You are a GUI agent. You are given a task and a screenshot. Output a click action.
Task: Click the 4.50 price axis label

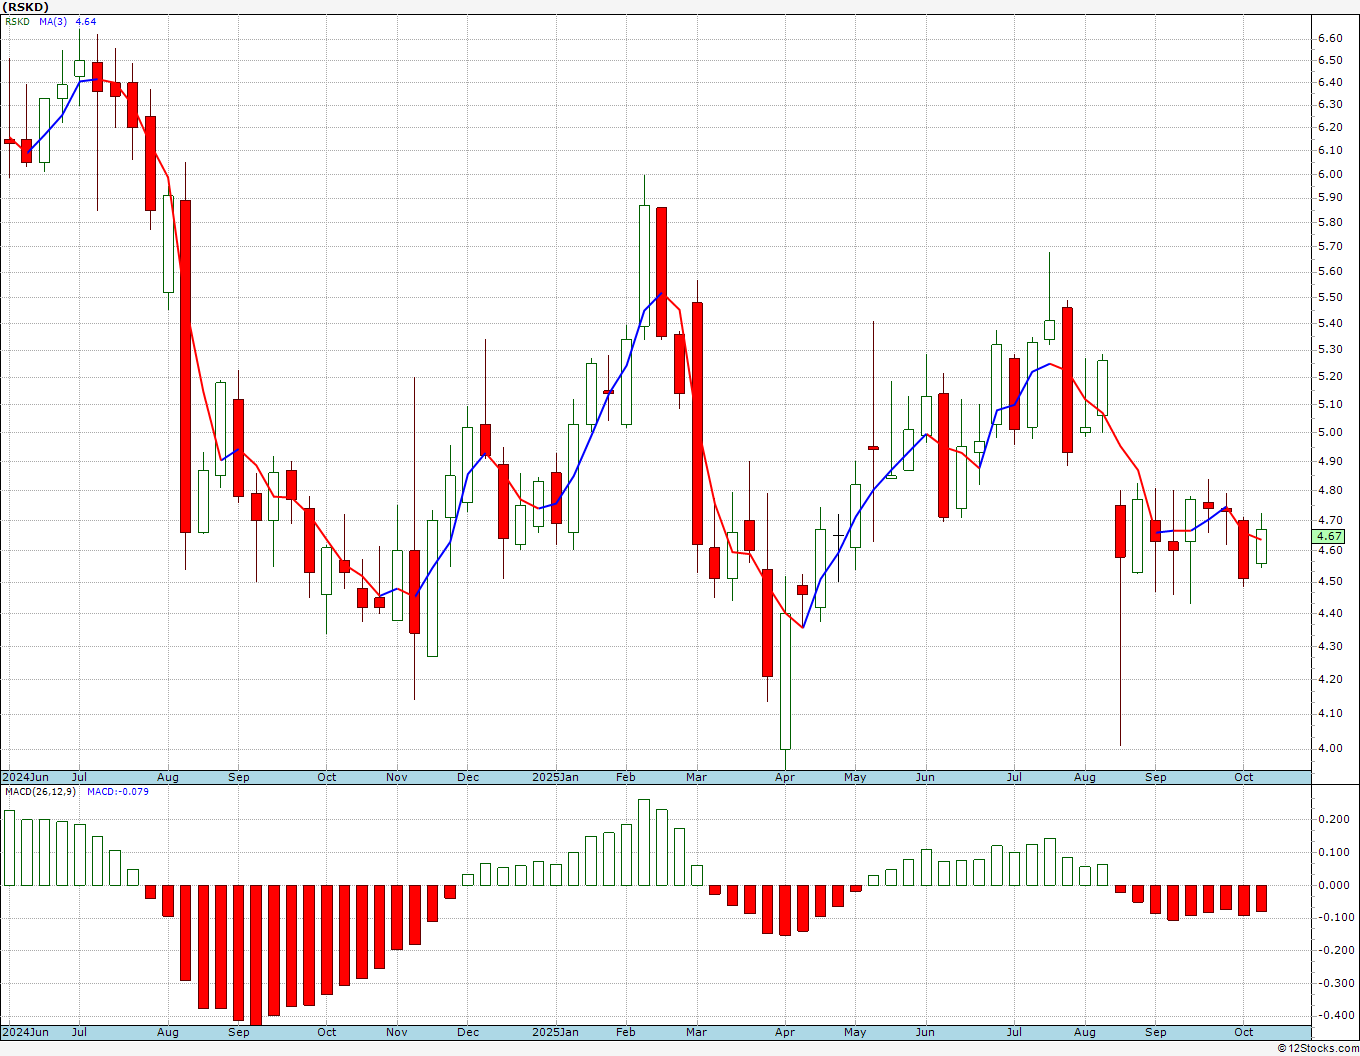(1330, 581)
